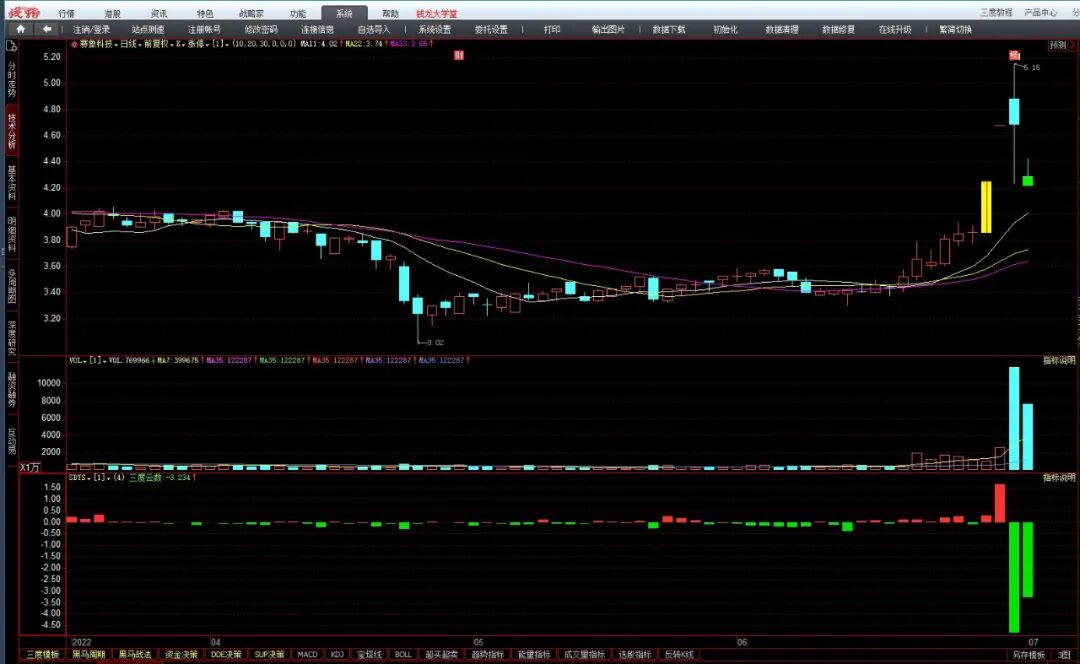This screenshot has height=664, width=1080.
Task: Click the home icon in the toolbar
Action: coord(21,29)
